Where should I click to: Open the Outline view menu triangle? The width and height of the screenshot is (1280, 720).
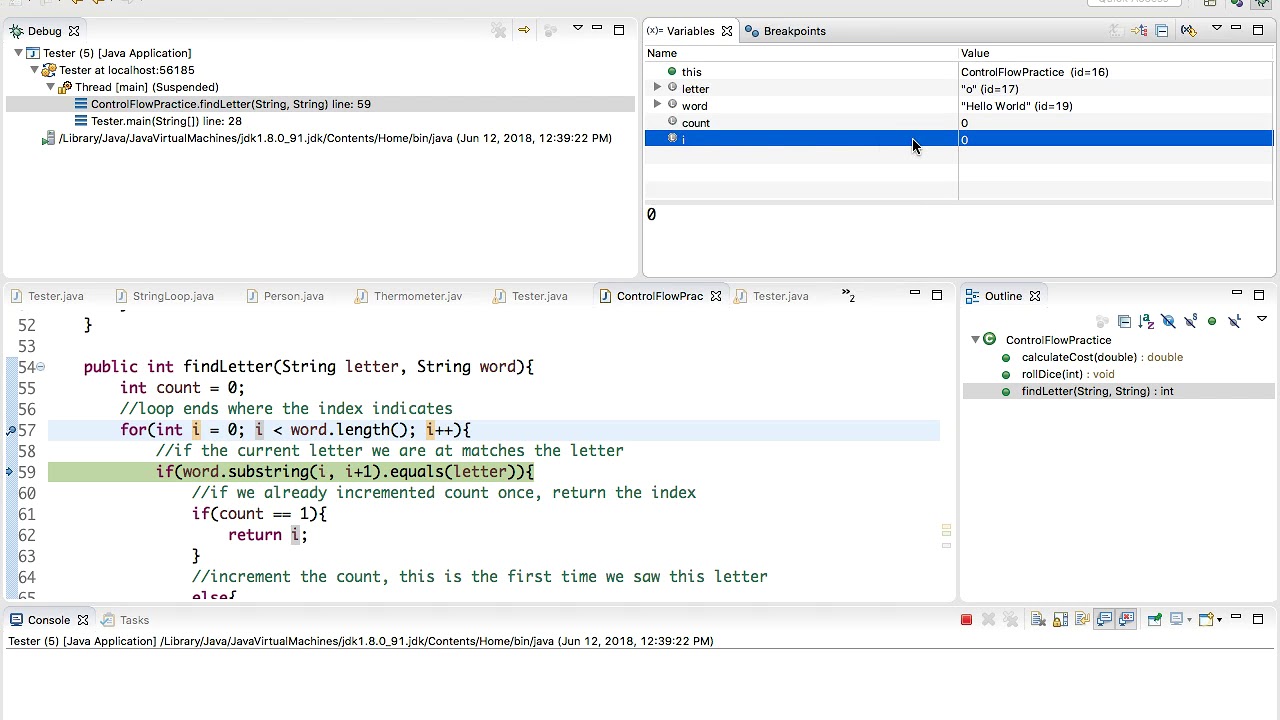(x=1261, y=319)
